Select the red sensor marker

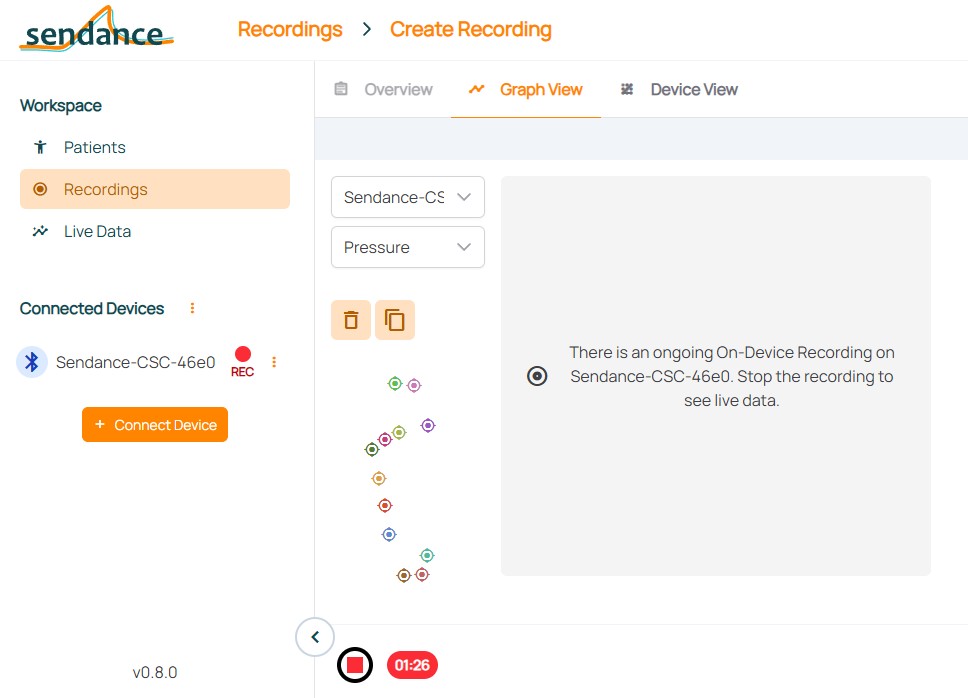(385, 505)
